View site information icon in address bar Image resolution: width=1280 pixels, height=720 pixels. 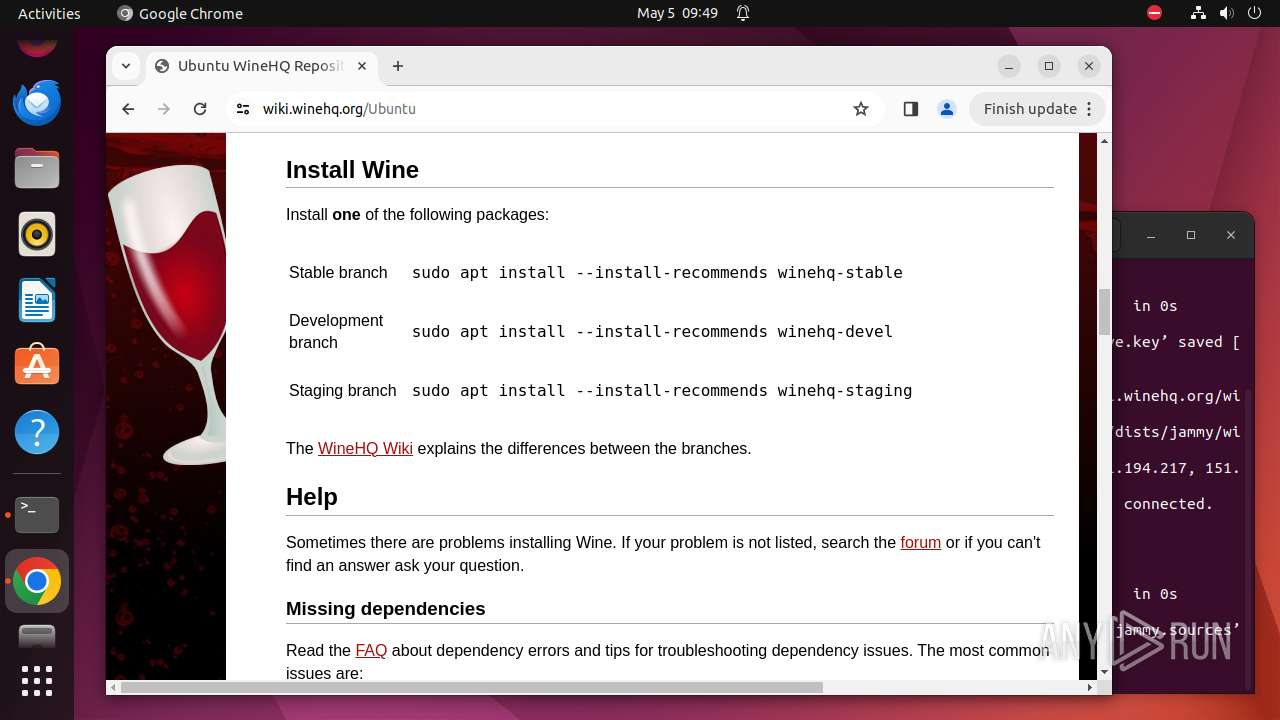click(x=243, y=109)
